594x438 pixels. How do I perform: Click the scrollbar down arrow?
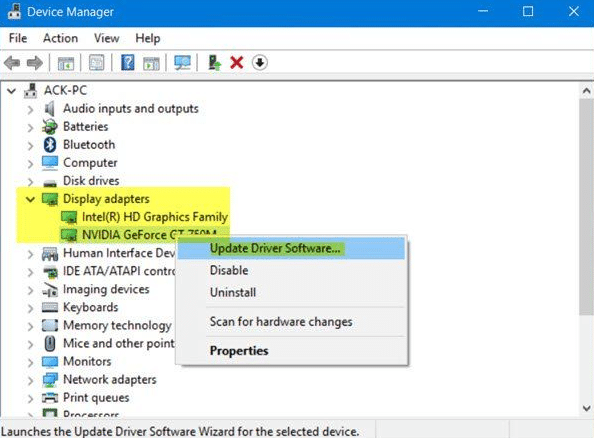click(586, 408)
